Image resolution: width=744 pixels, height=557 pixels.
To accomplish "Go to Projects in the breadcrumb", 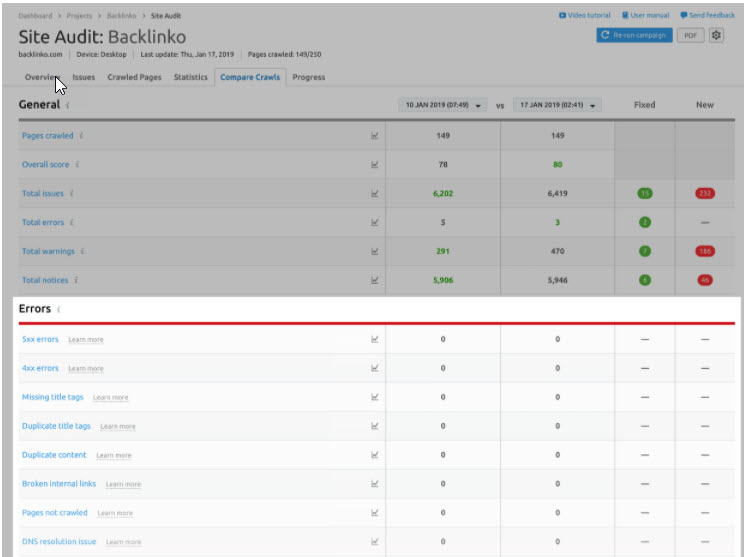I will coord(79,16).
